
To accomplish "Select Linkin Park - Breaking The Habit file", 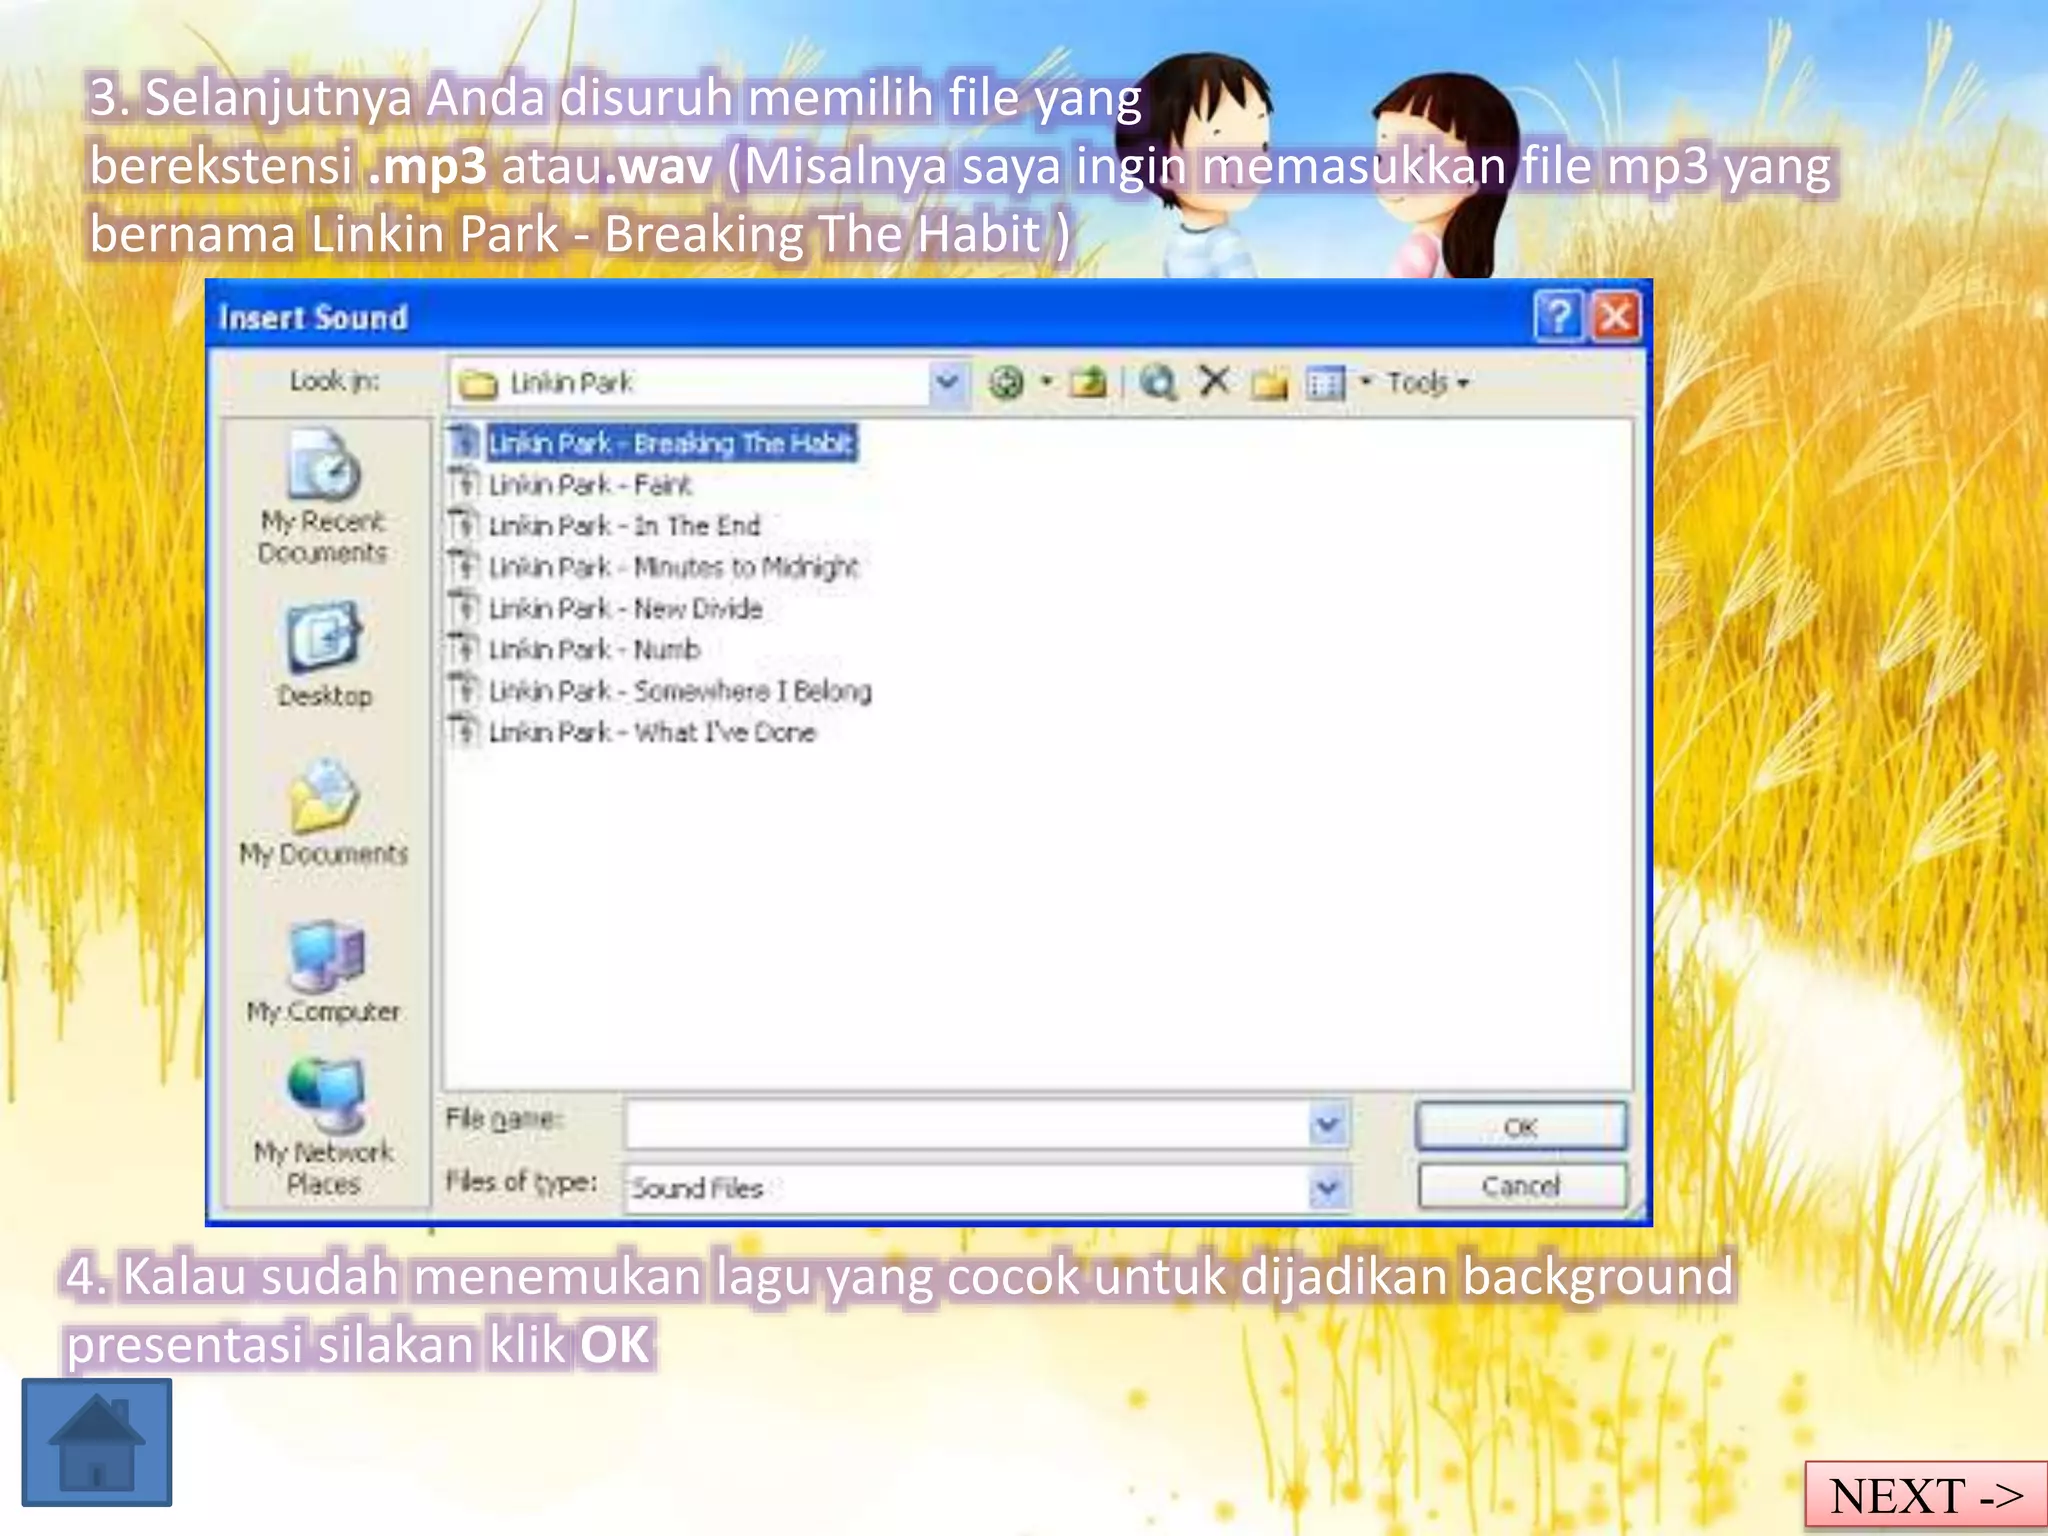I will pos(672,443).
